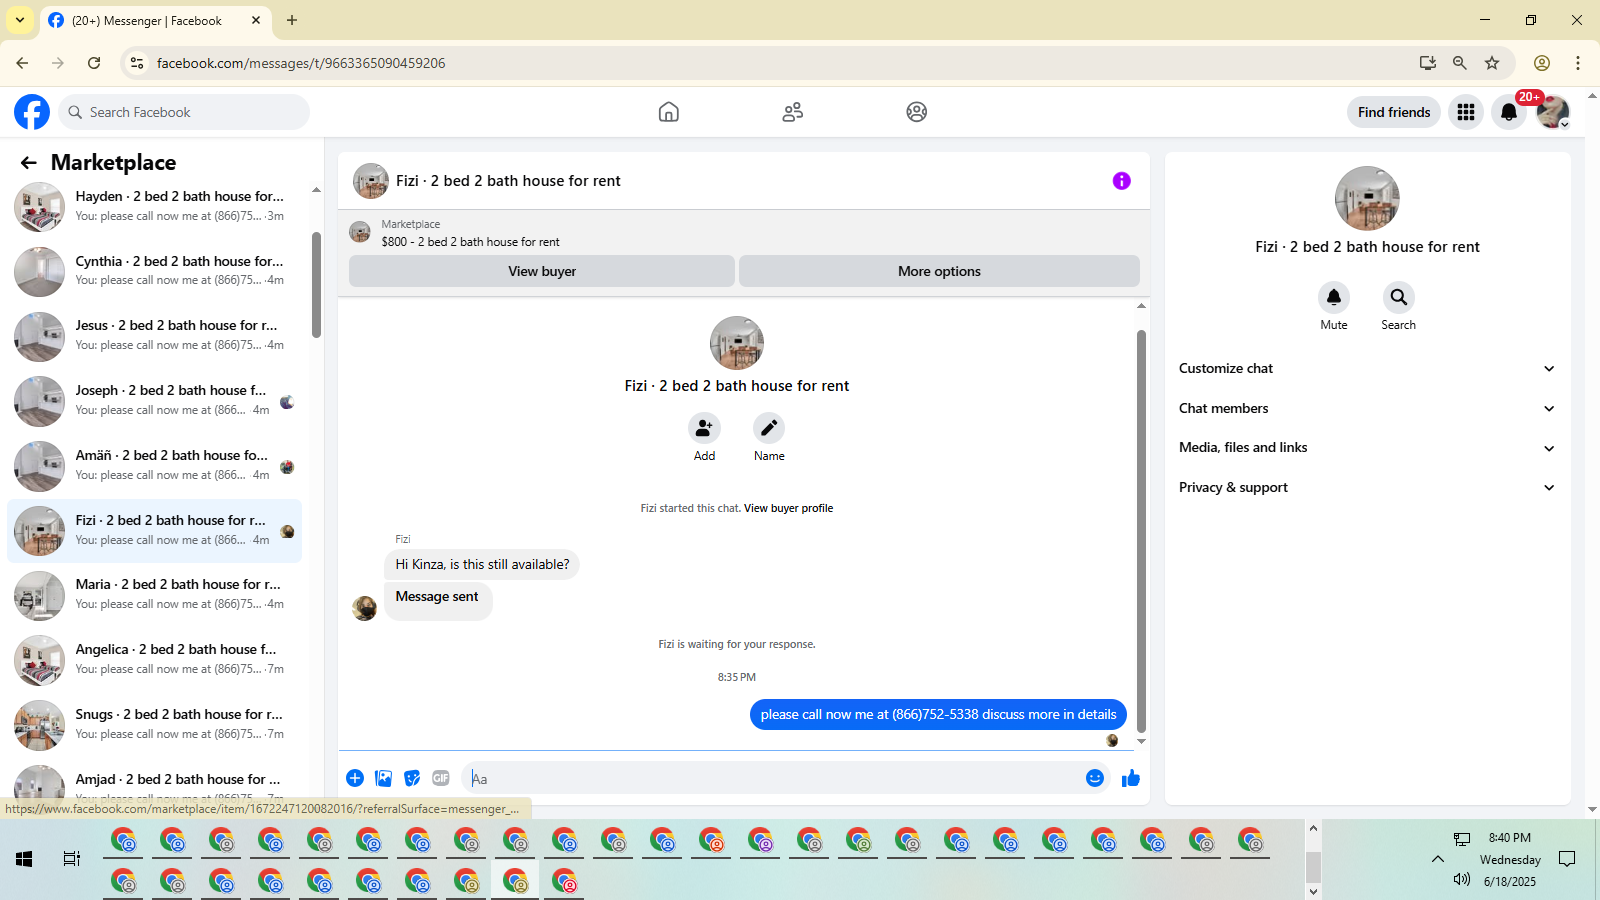Open Chrome's three-dot menu
Screen dimensions: 1600x900
[1578, 63]
